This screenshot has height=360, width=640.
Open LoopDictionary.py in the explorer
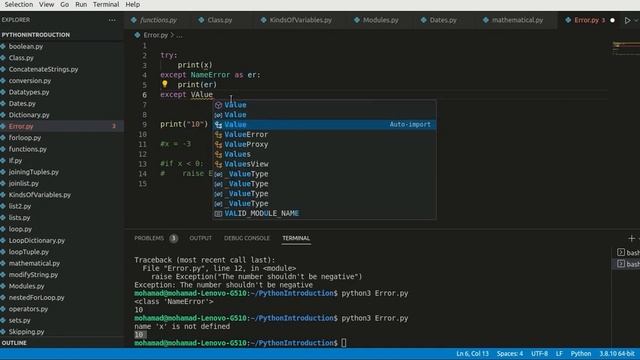click(36, 241)
